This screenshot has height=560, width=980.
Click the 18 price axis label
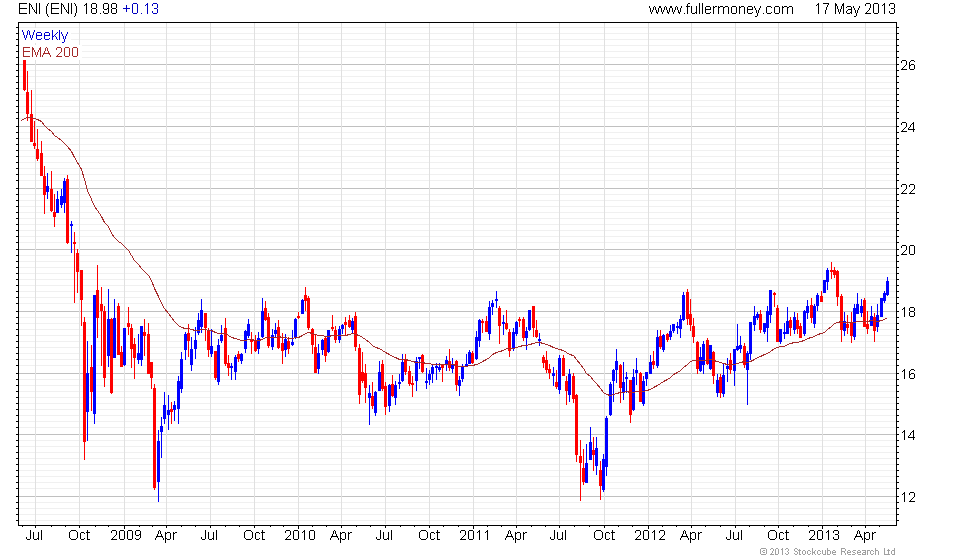point(908,312)
